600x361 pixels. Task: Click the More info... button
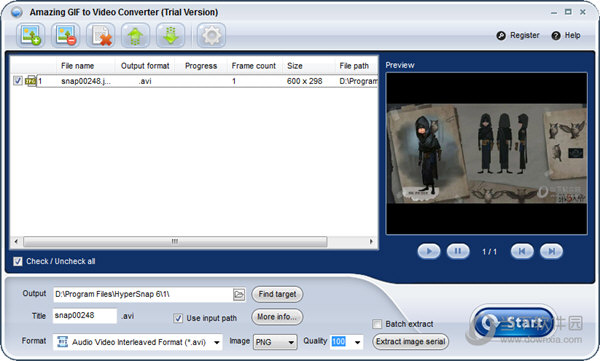pyautogui.click(x=277, y=317)
